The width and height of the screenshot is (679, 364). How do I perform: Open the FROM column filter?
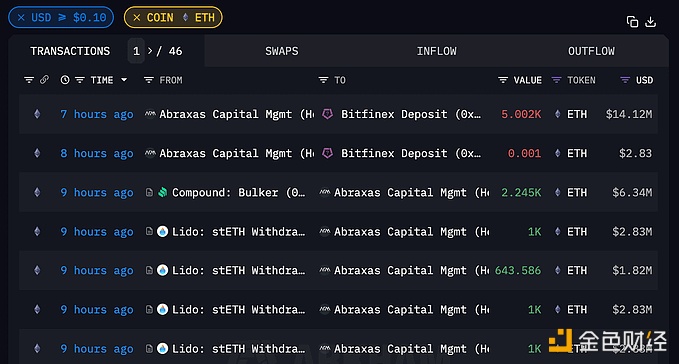(149, 80)
